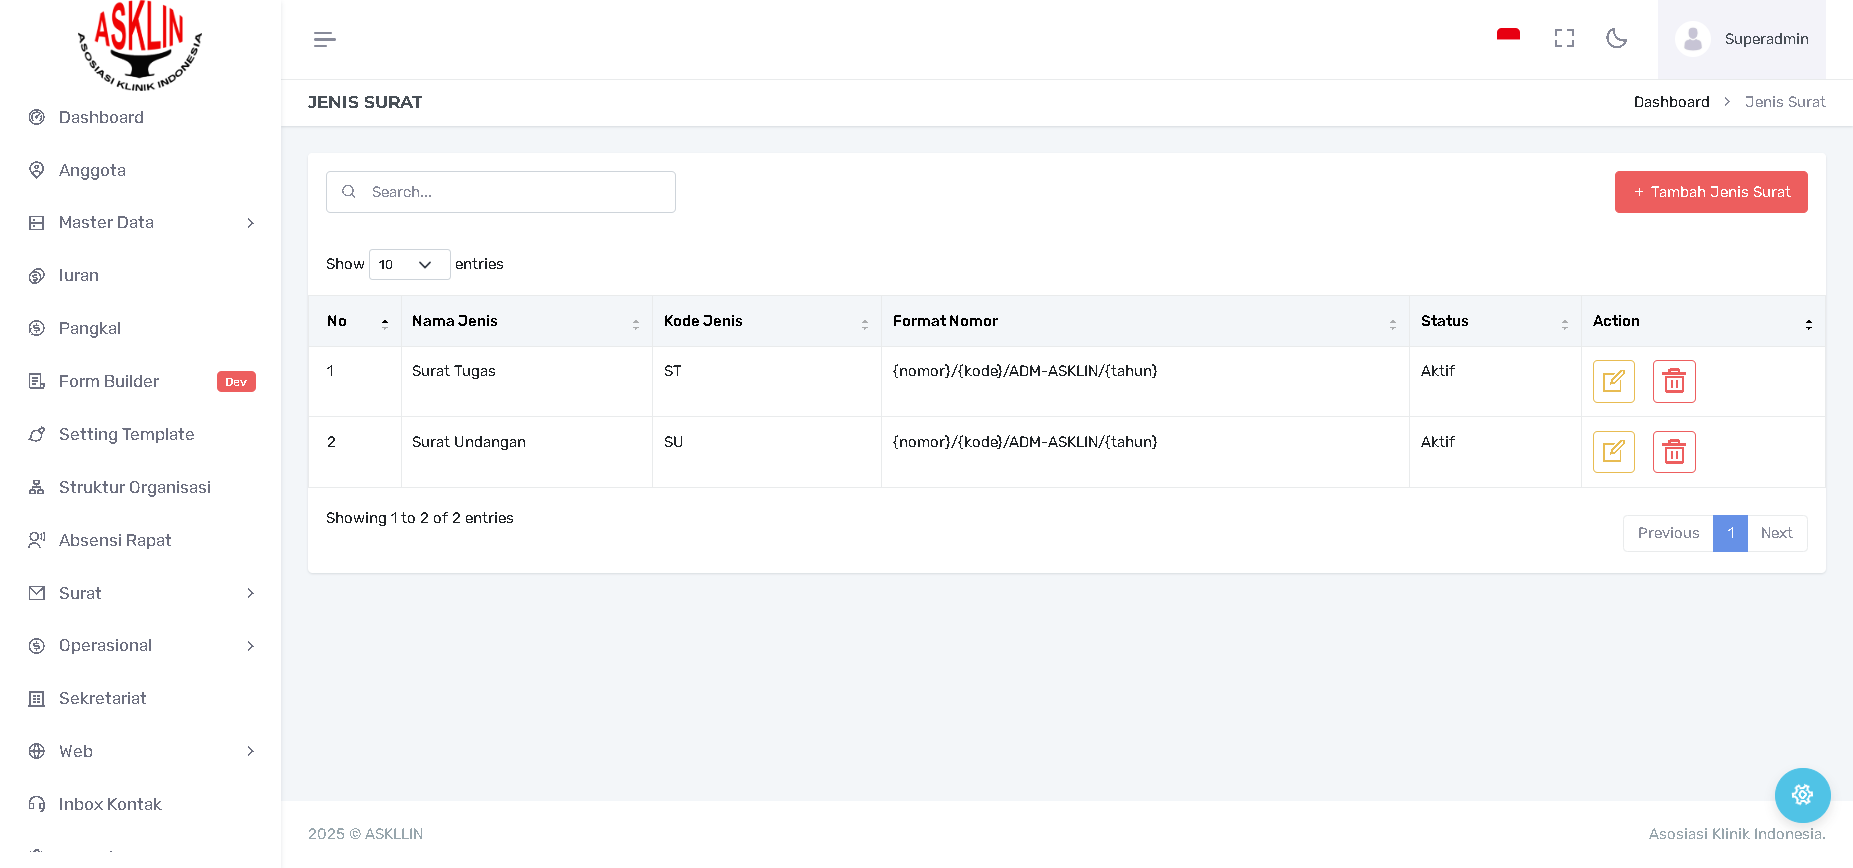Viewport: 1853px width, 868px height.
Task: Select page 1 in pagination
Action: [x=1729, y=533]
